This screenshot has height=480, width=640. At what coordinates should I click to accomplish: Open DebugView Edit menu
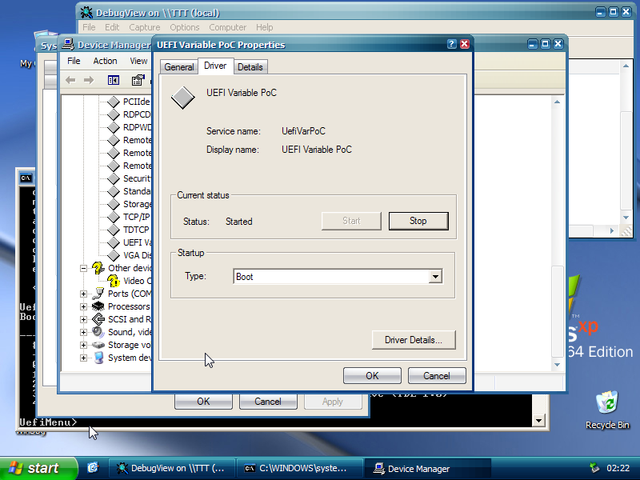point(112,27)
